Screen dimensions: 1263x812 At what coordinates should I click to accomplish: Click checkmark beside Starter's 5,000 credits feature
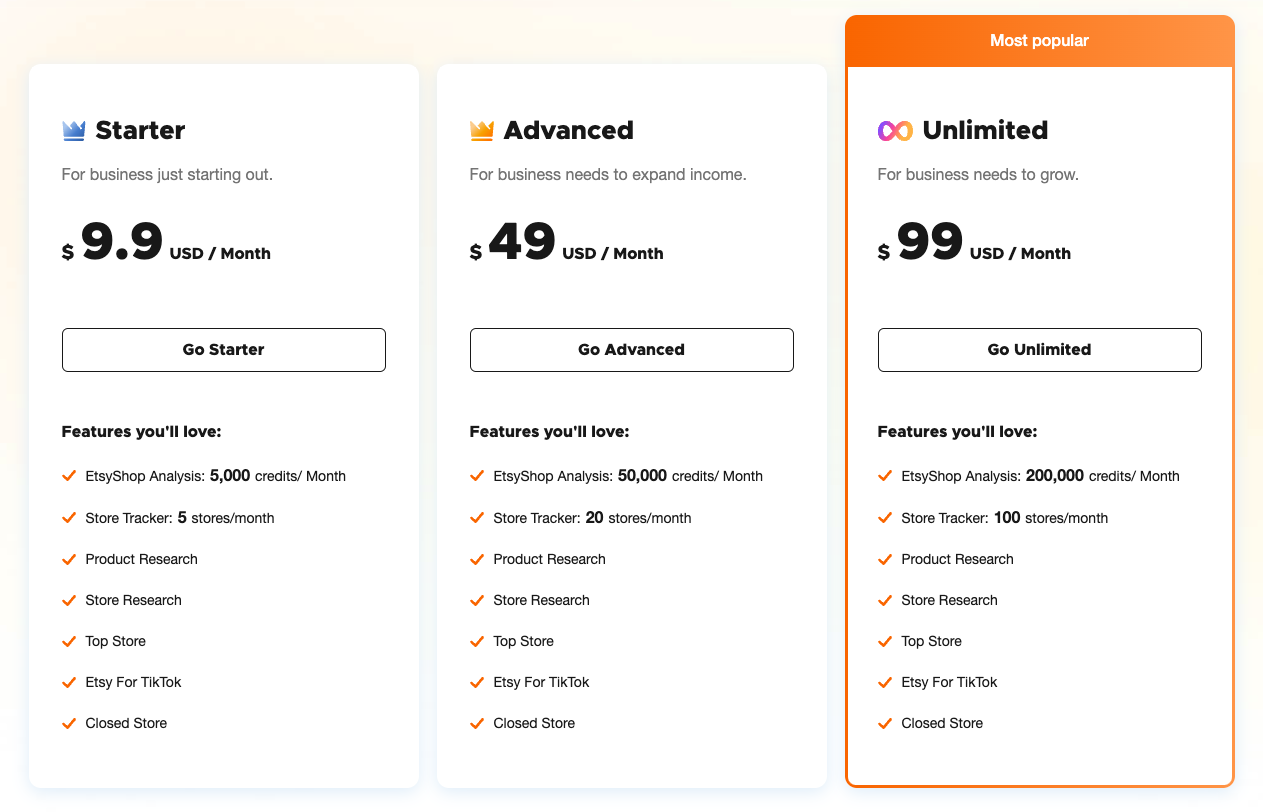(69, 476)
